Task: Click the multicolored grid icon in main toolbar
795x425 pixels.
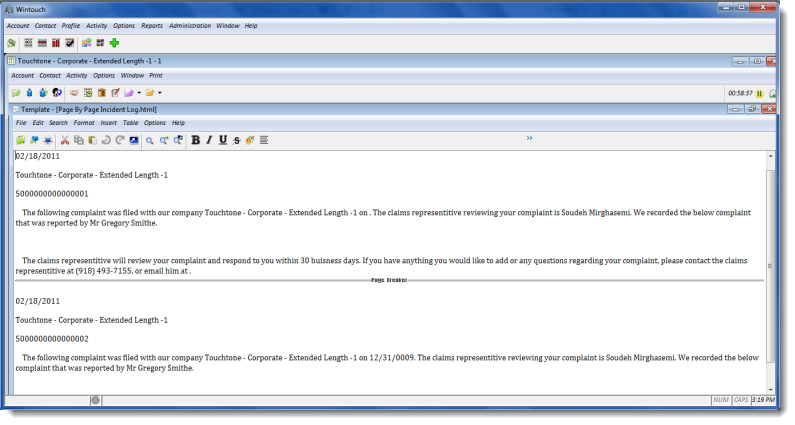Action: pyautogui.click(x=100, y=43)
